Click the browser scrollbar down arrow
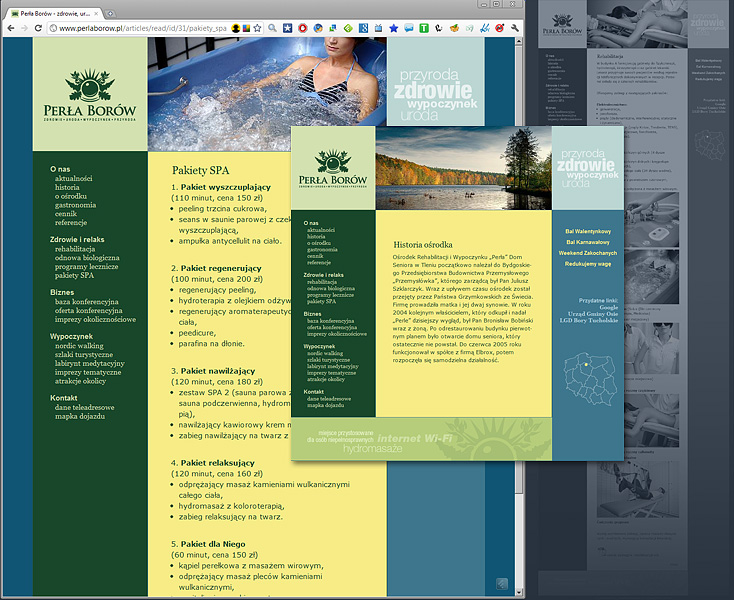 coord(519,592)
